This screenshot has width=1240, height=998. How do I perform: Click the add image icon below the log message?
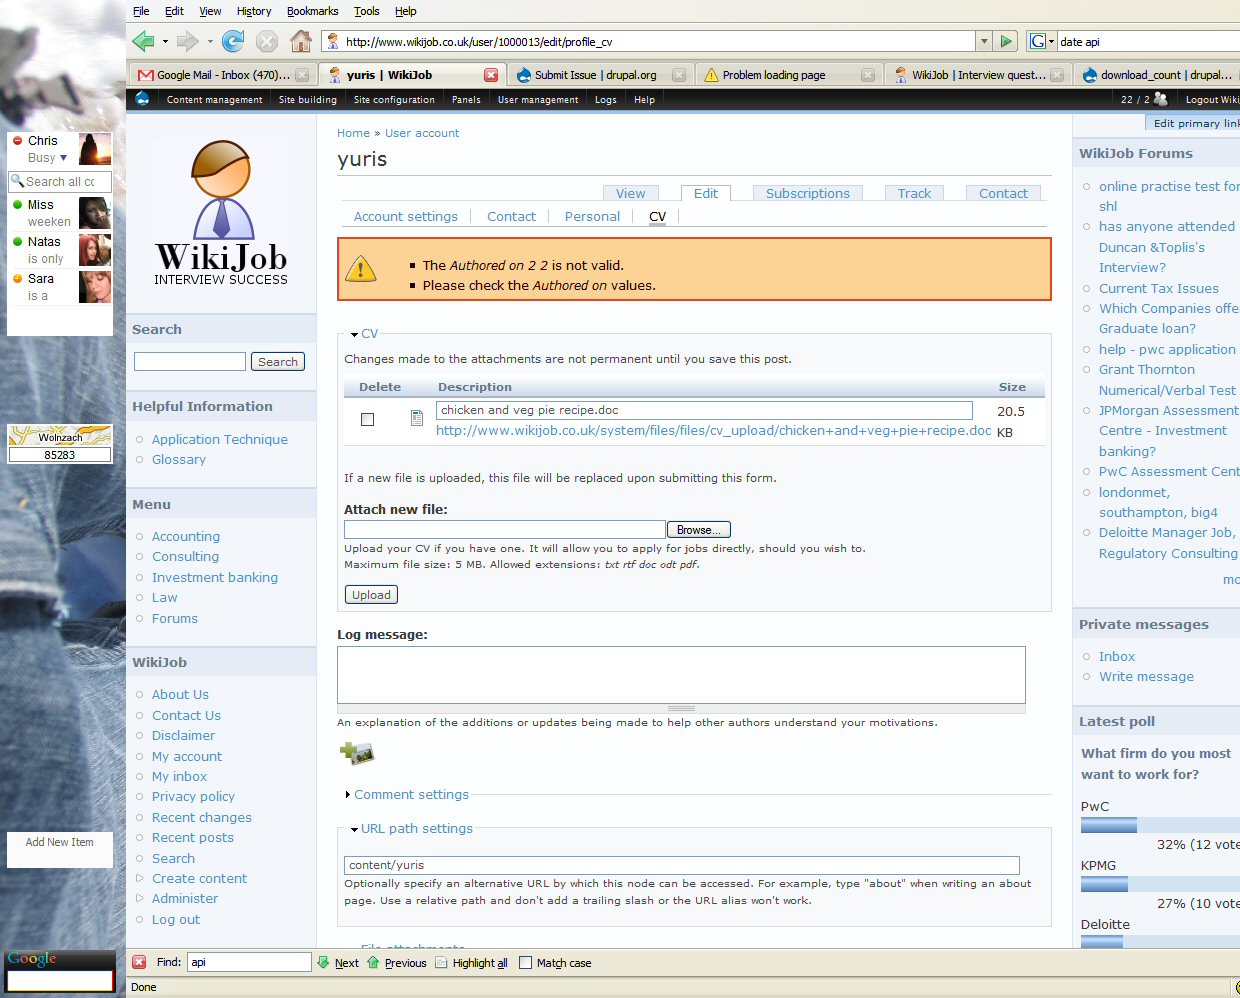[356, 753]
